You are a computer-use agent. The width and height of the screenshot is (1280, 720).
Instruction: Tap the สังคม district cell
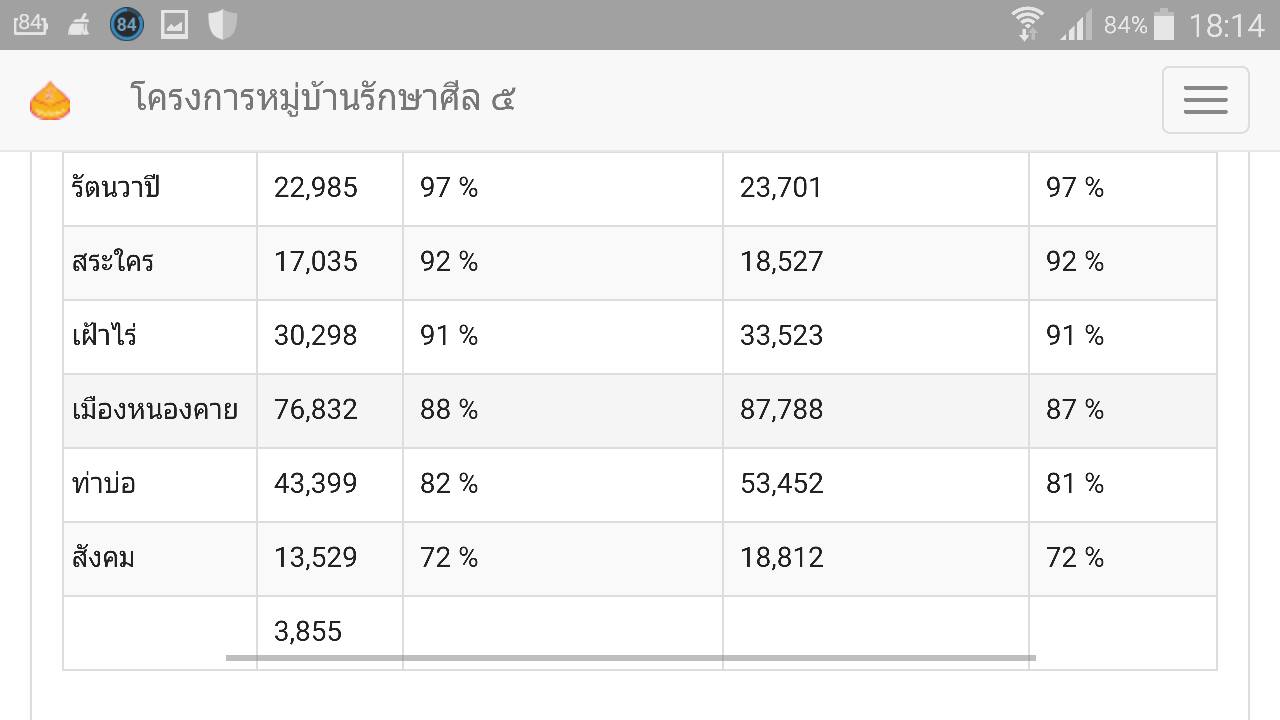point(160,559)
